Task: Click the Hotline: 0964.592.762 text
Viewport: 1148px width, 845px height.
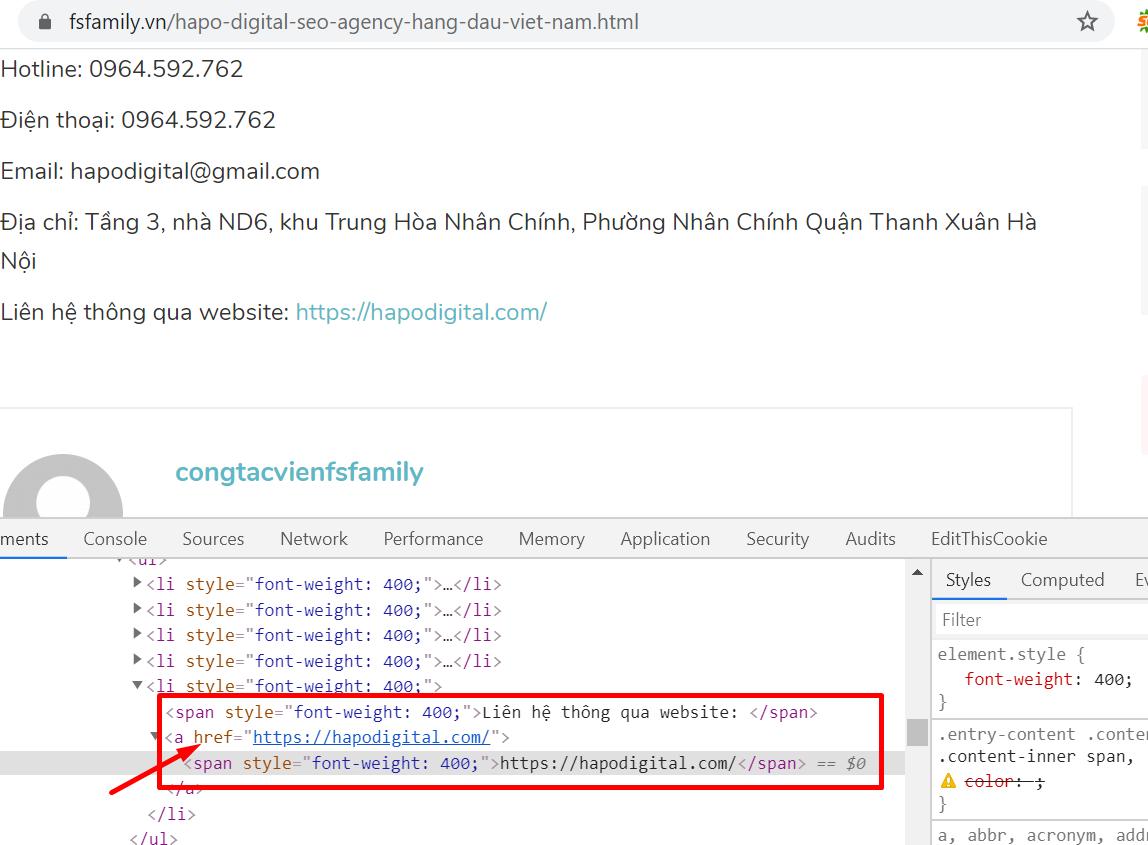Action: click(x=122, y=69)
